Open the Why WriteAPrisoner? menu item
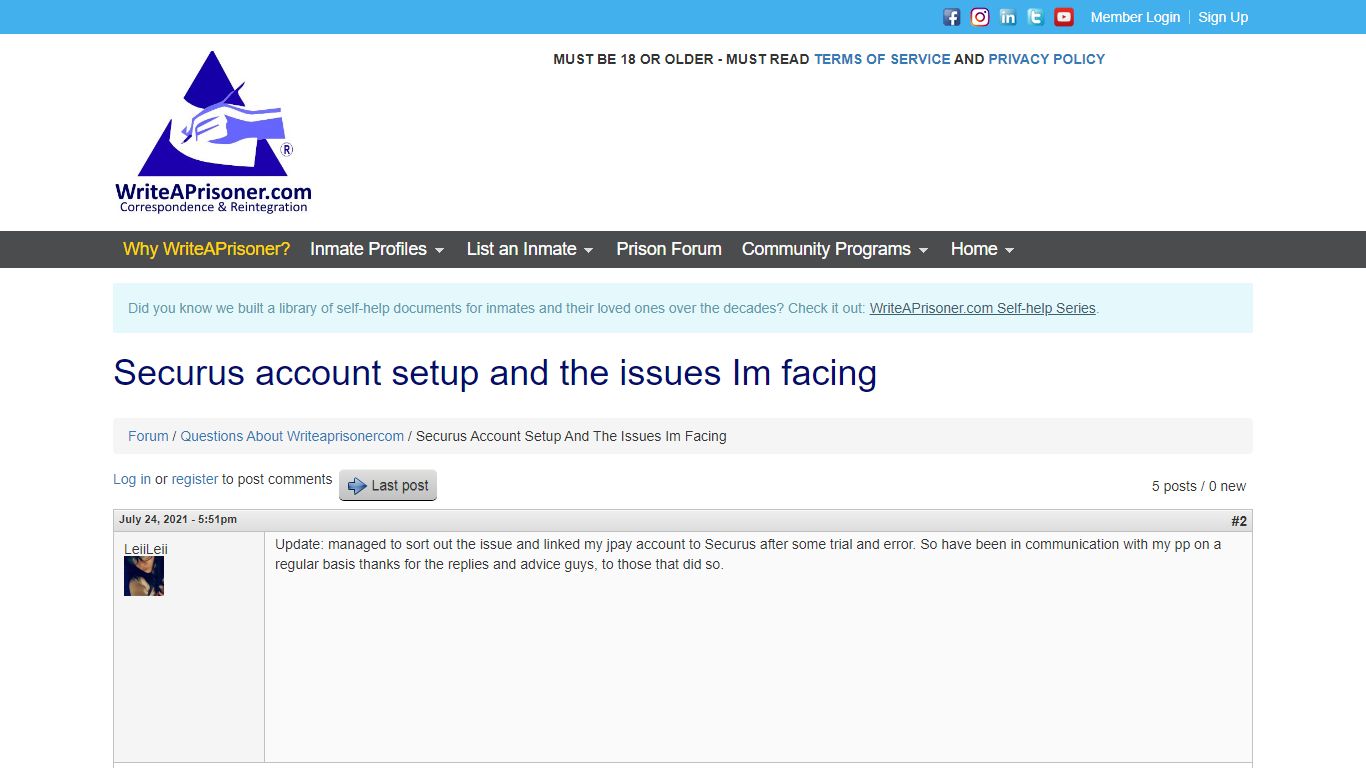This screenshot has width=1366, height=768. [x=206, y=249]
